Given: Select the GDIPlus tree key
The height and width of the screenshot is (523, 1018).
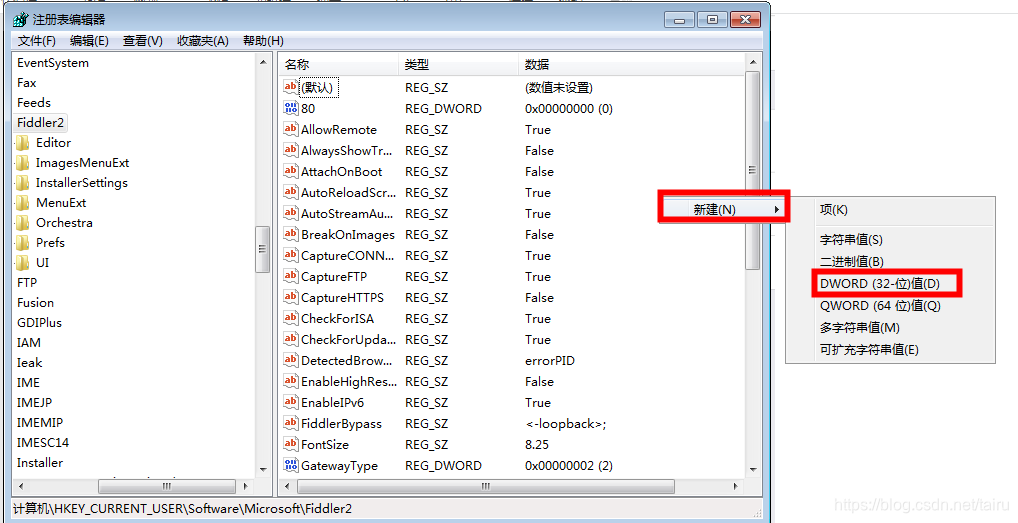Looking at the screenshot, I should point(40,322).
